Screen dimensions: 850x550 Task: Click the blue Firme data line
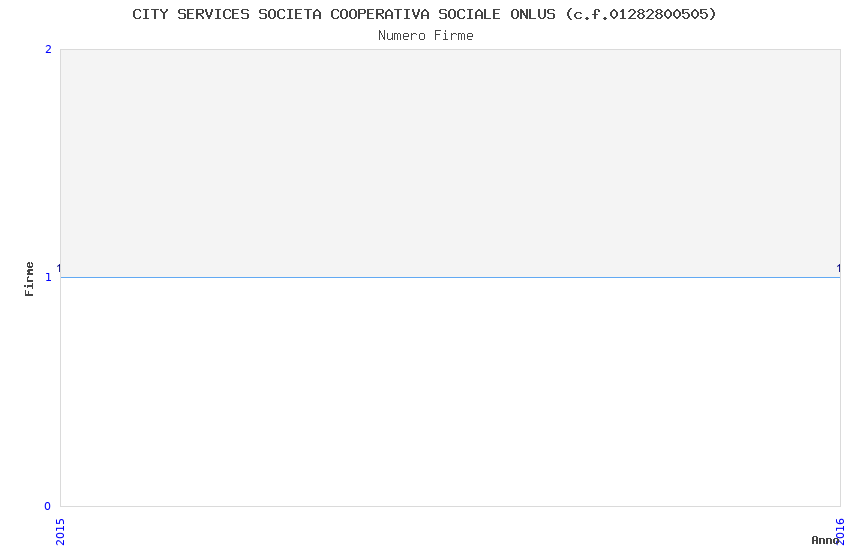click(x=450, y=277)
